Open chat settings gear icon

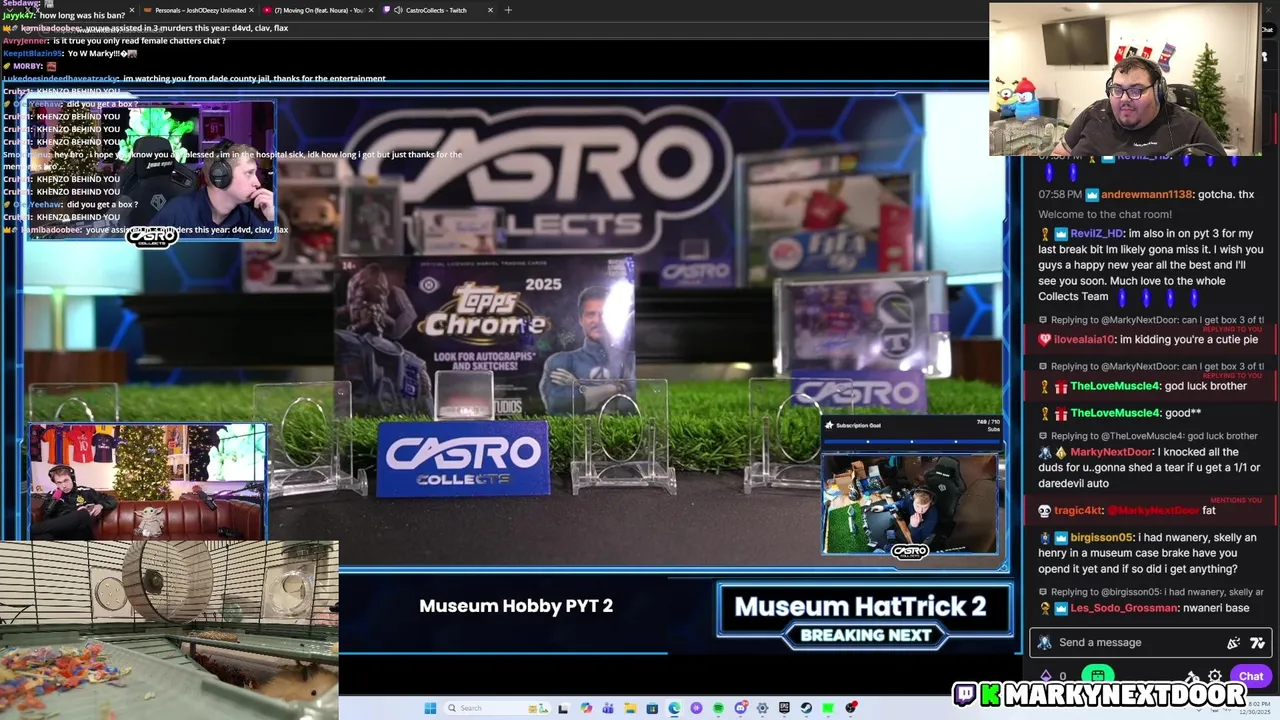(x=1215, y=676)
